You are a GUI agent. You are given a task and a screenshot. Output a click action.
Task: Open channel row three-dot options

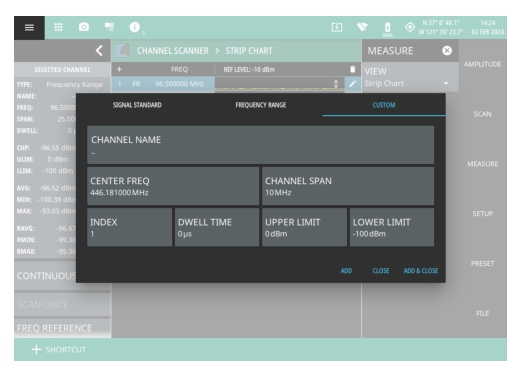pyautogui.click(x=336, y=84)
